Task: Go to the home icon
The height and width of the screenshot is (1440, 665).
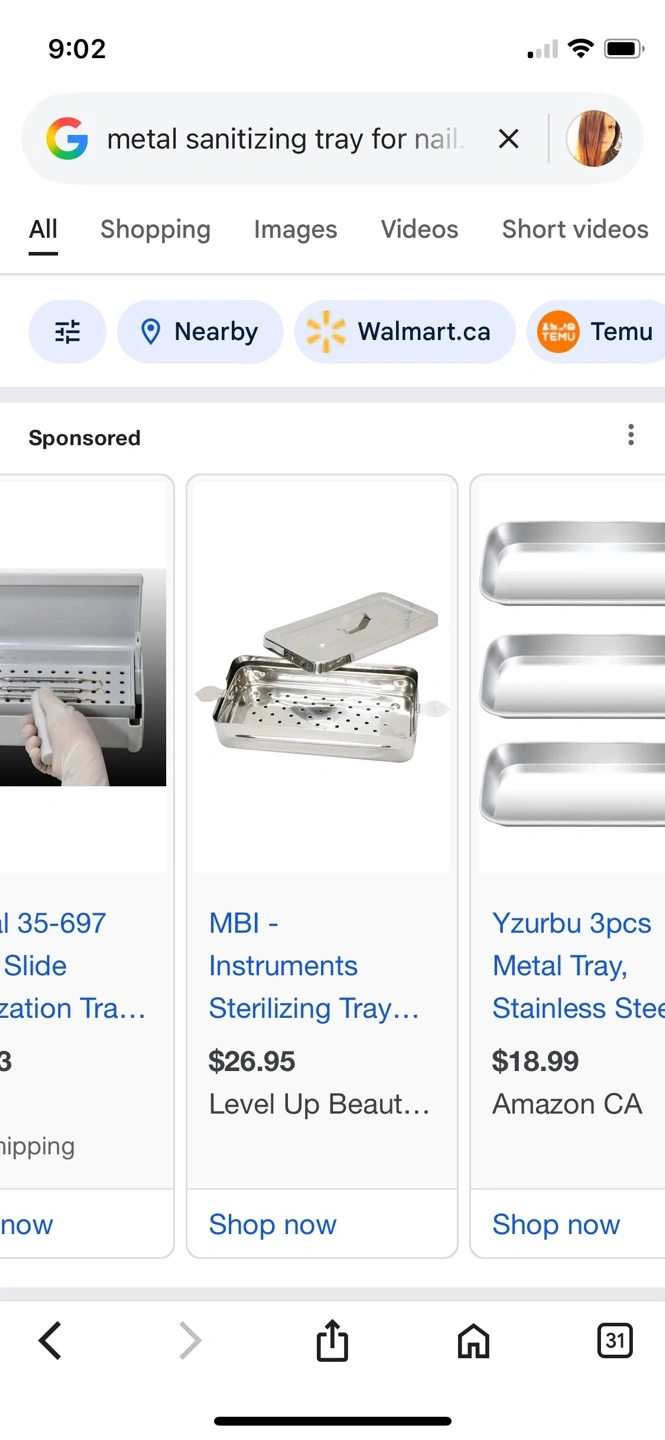Action: click(x=473, y=1340)
